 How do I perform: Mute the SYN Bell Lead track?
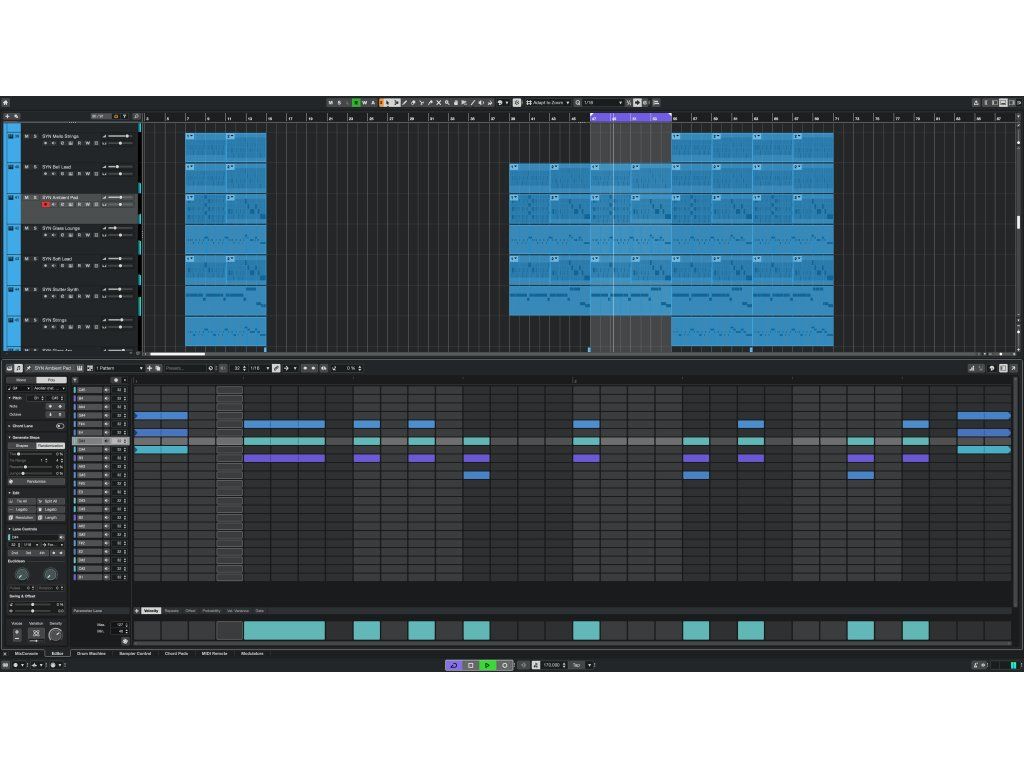27,167
